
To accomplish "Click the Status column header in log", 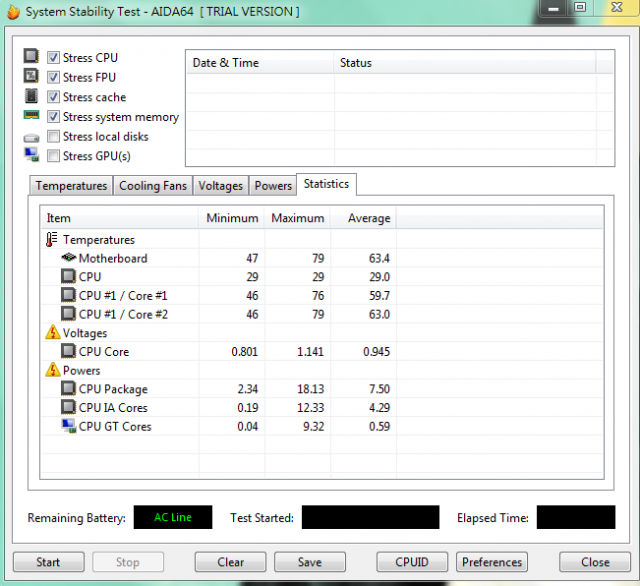I will coord(465,62).
